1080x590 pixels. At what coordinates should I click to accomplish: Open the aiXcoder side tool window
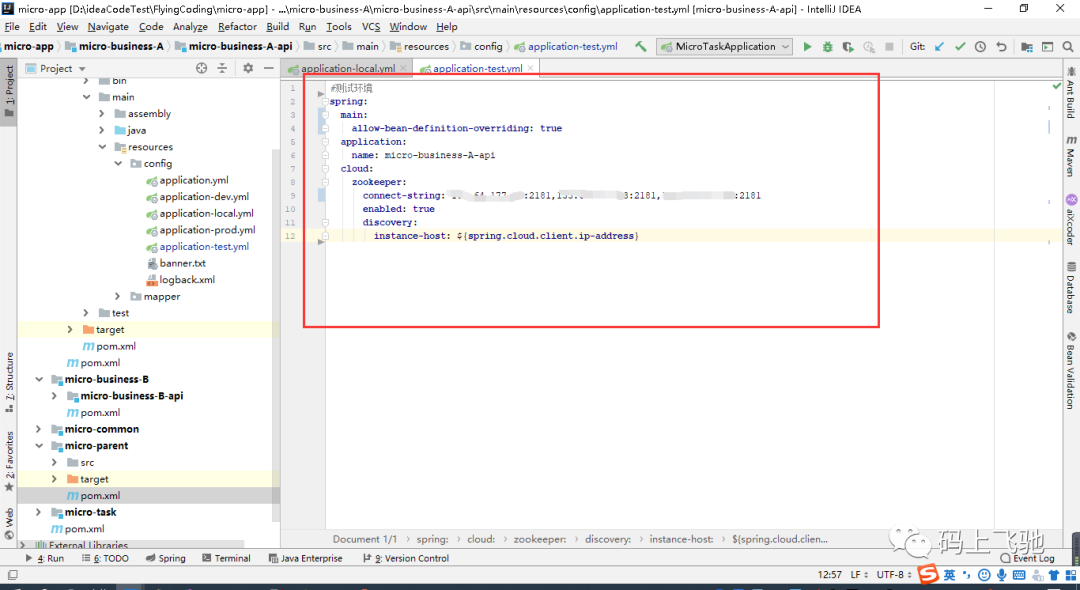[1071, 220]
